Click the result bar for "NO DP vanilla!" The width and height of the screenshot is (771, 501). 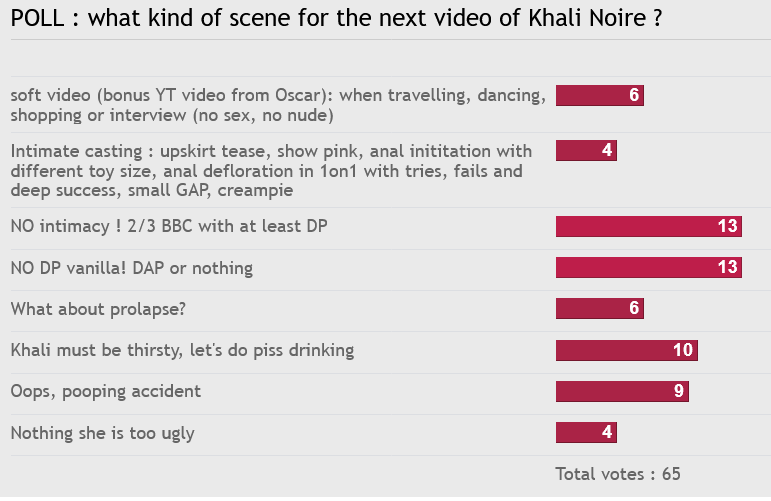point(648,268)
